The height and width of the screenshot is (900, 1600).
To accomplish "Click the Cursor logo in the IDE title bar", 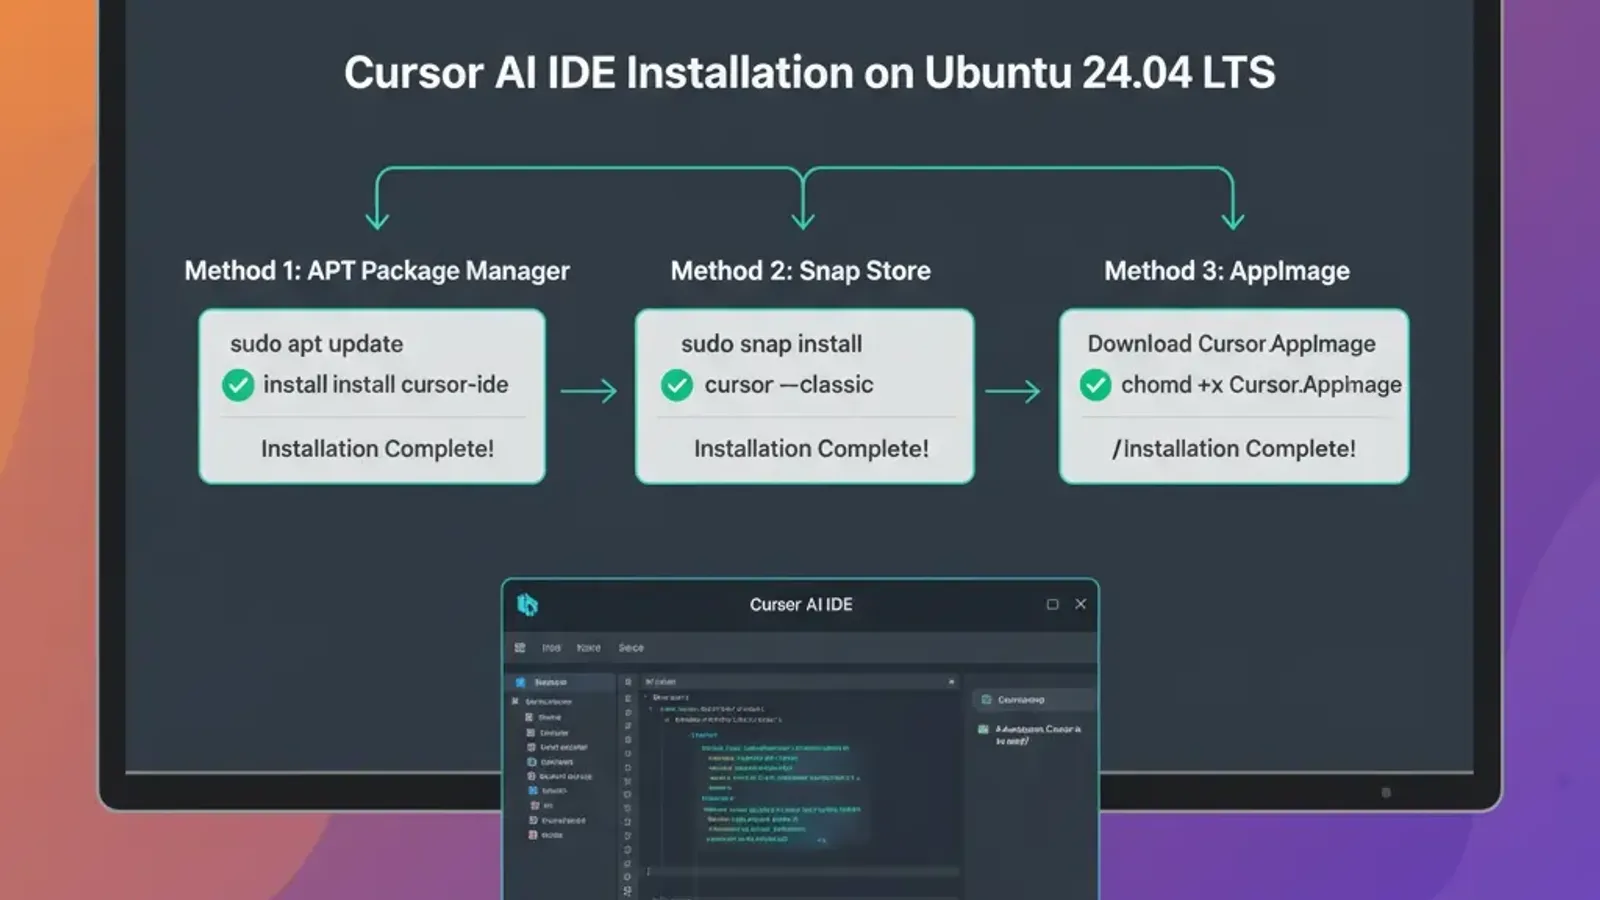I will 526,605.
